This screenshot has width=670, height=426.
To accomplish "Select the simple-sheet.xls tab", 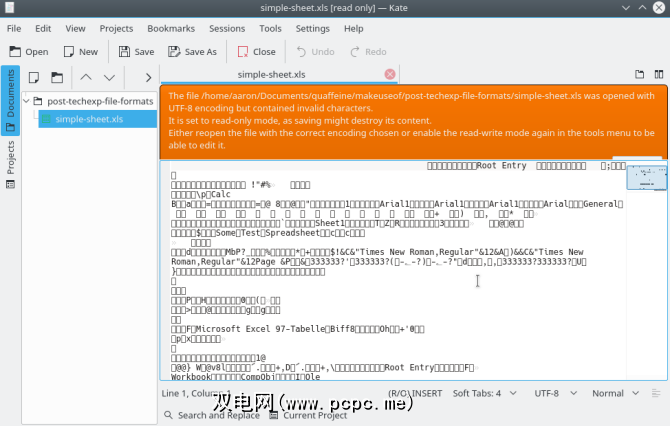I will pyautogui.click(x=271, y=74).
